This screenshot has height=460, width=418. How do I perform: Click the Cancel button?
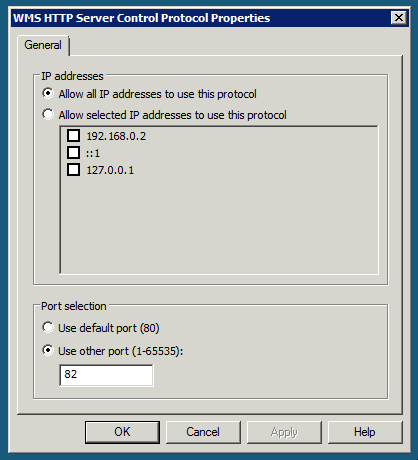(x=203, y=432)
